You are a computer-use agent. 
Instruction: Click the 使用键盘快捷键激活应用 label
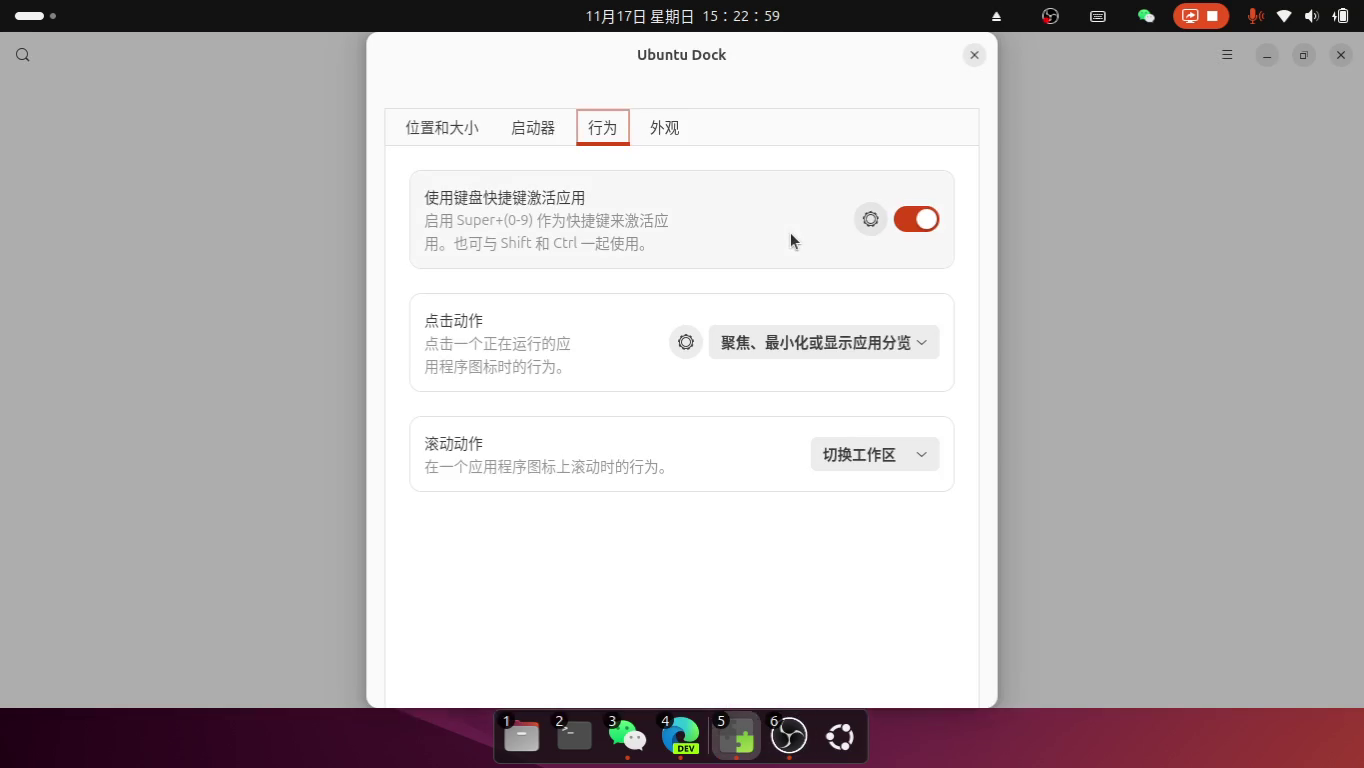point(505,197)
